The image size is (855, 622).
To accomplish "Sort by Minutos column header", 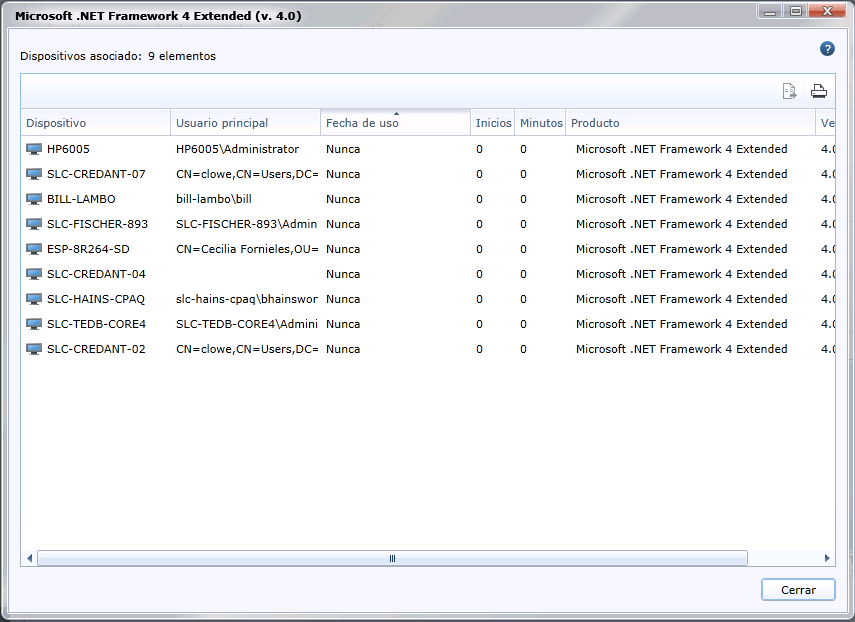I will click(540, 123).
